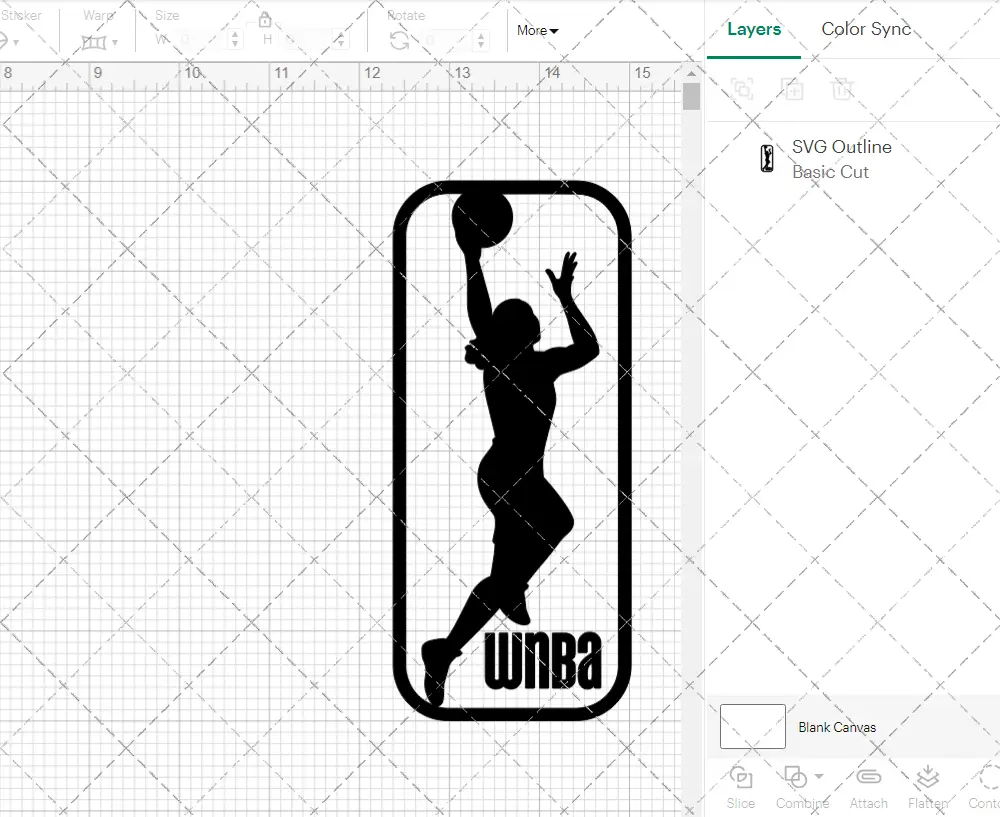The width and height of the screenshot is (1000, 817).
Task: Click the Group layers icon
Action: pos(743,89)
